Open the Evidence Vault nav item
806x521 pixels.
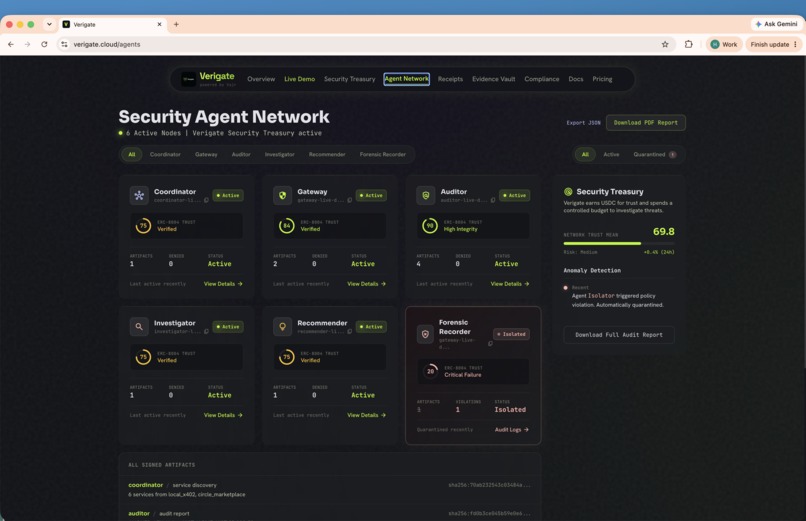pyautogui.click(x=493, y=79)
